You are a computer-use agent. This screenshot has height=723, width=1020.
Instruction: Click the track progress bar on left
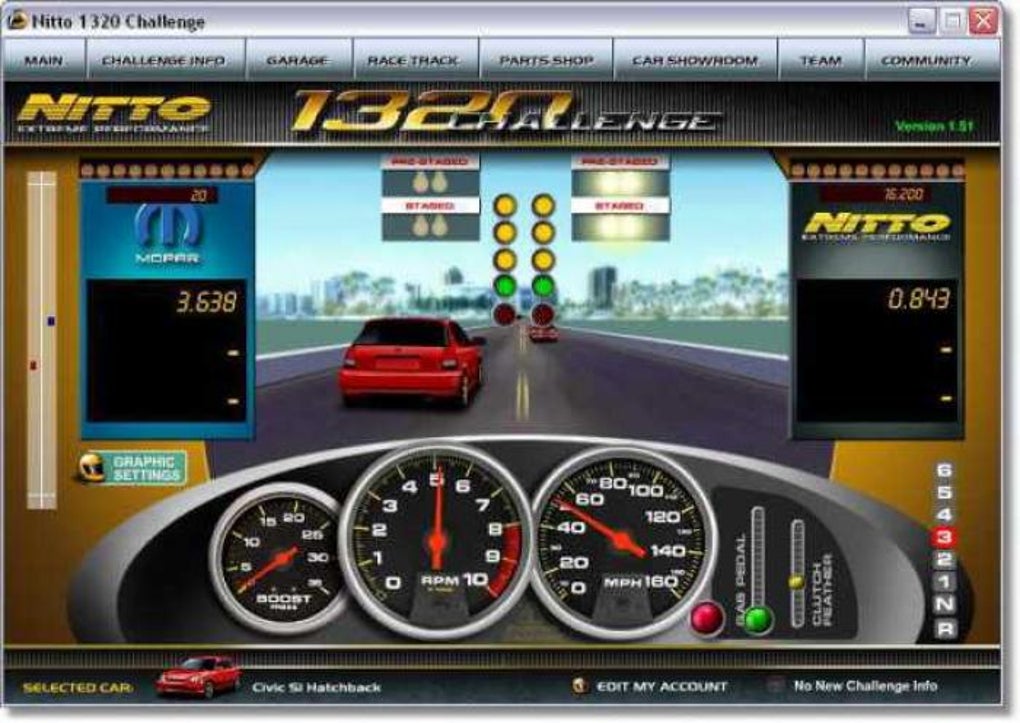coord(42,340)
